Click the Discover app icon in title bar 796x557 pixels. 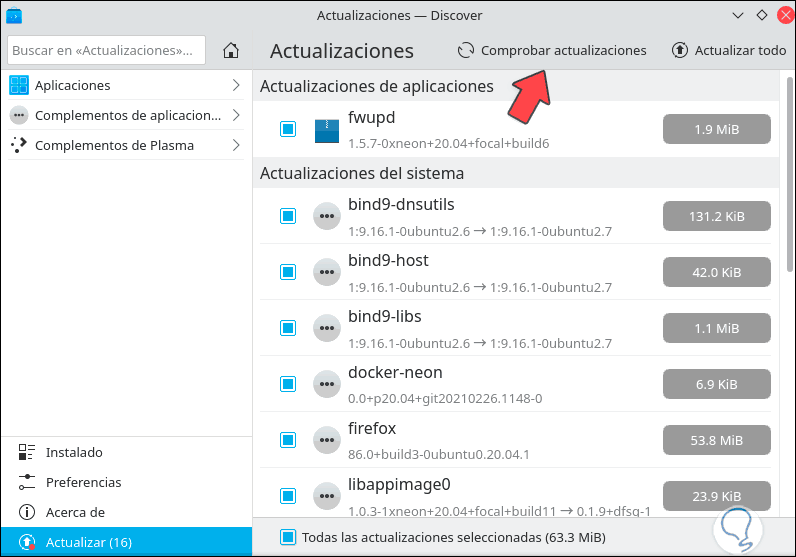click(x=14, y=16)
